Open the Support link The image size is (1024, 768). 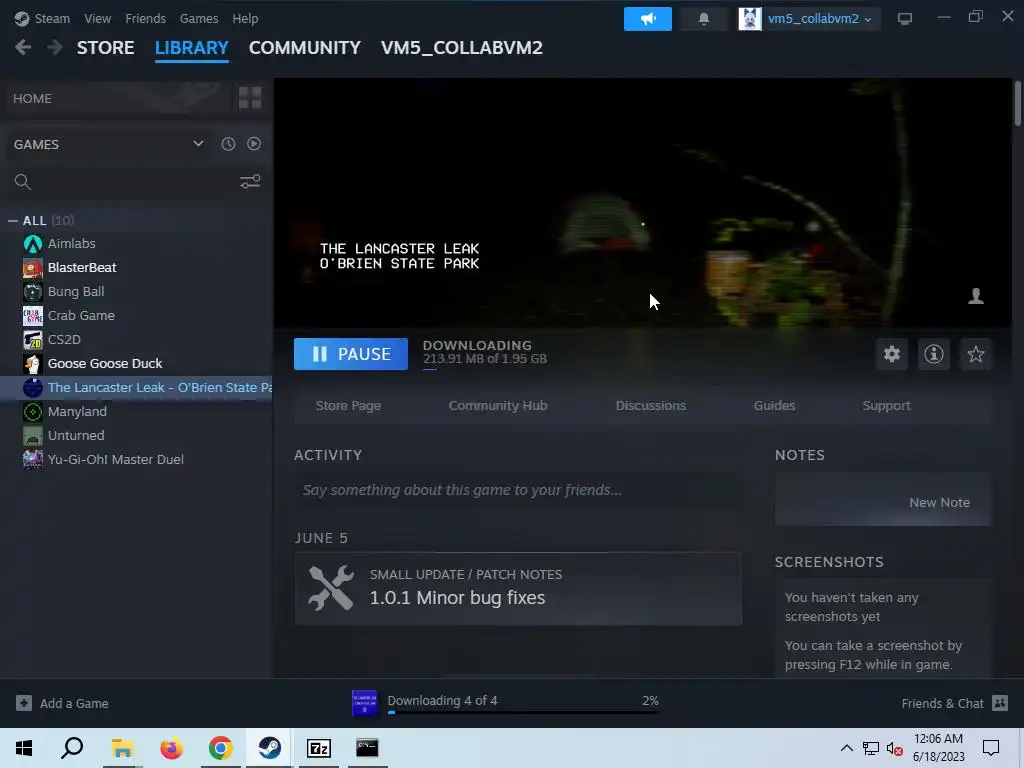tap(886, 406)
